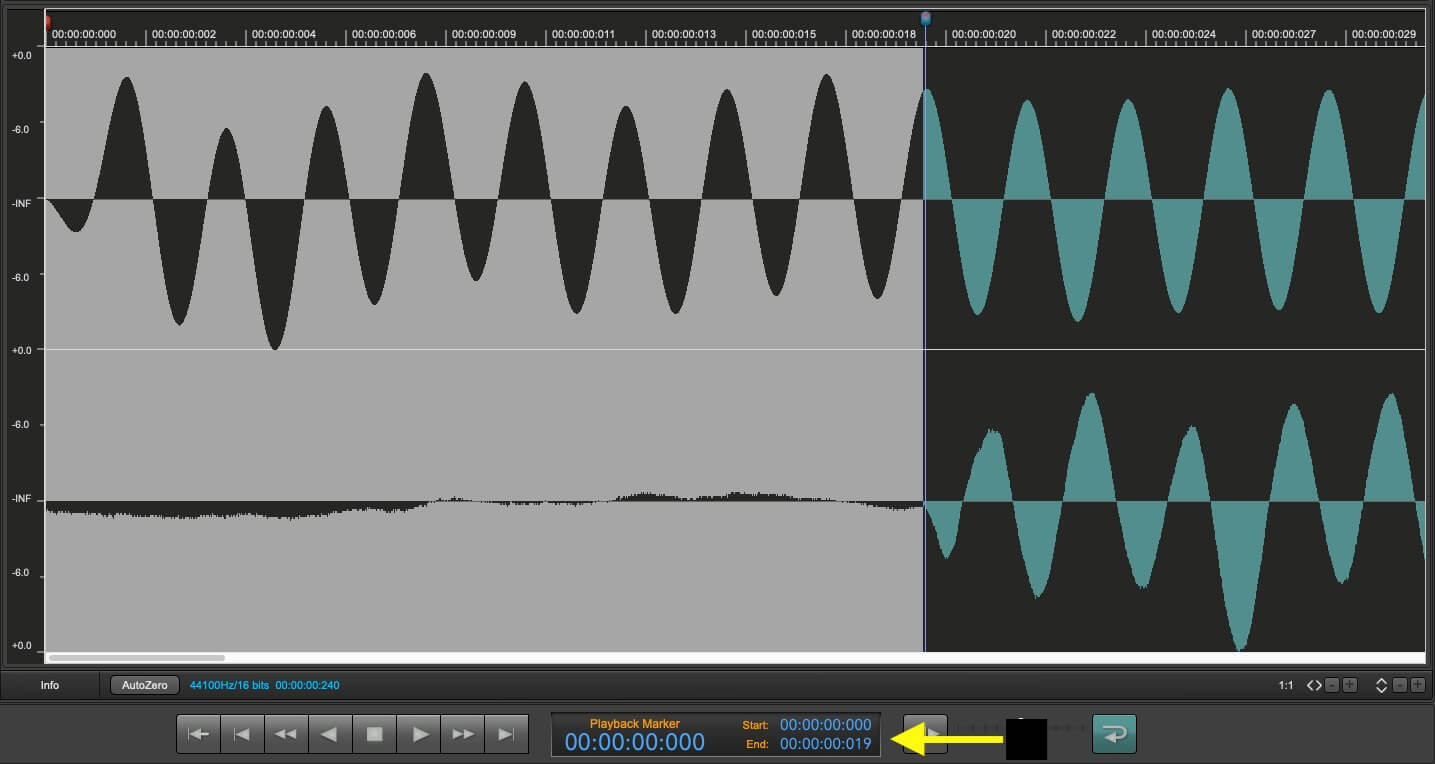This screenshot has width=1435, height=764.
Task: Toggle the loop playback button
Action: (x=1114, y=734)
